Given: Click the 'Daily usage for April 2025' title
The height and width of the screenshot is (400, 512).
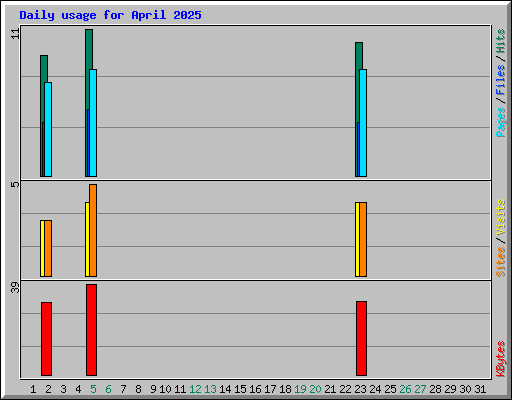Looking at the screenshot, I should point(110,15).
